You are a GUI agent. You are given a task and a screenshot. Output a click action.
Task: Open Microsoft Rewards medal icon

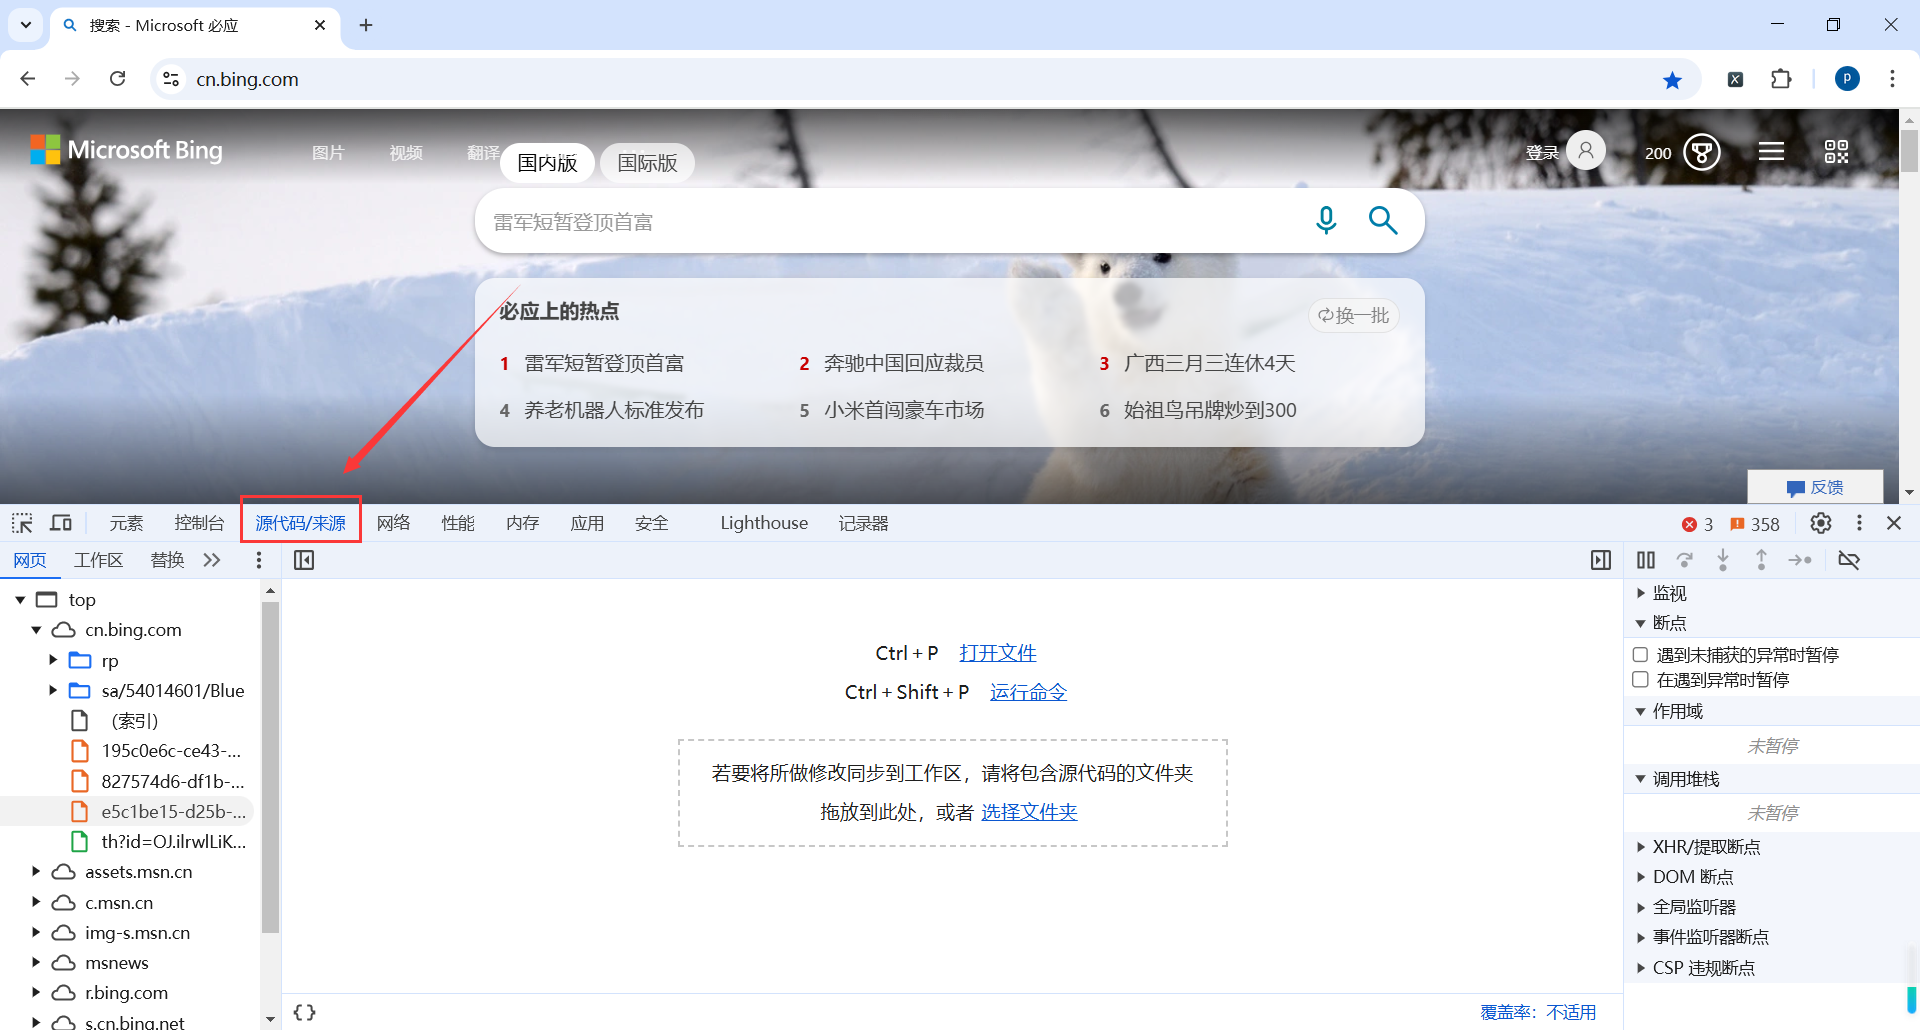coord(1702,152)
